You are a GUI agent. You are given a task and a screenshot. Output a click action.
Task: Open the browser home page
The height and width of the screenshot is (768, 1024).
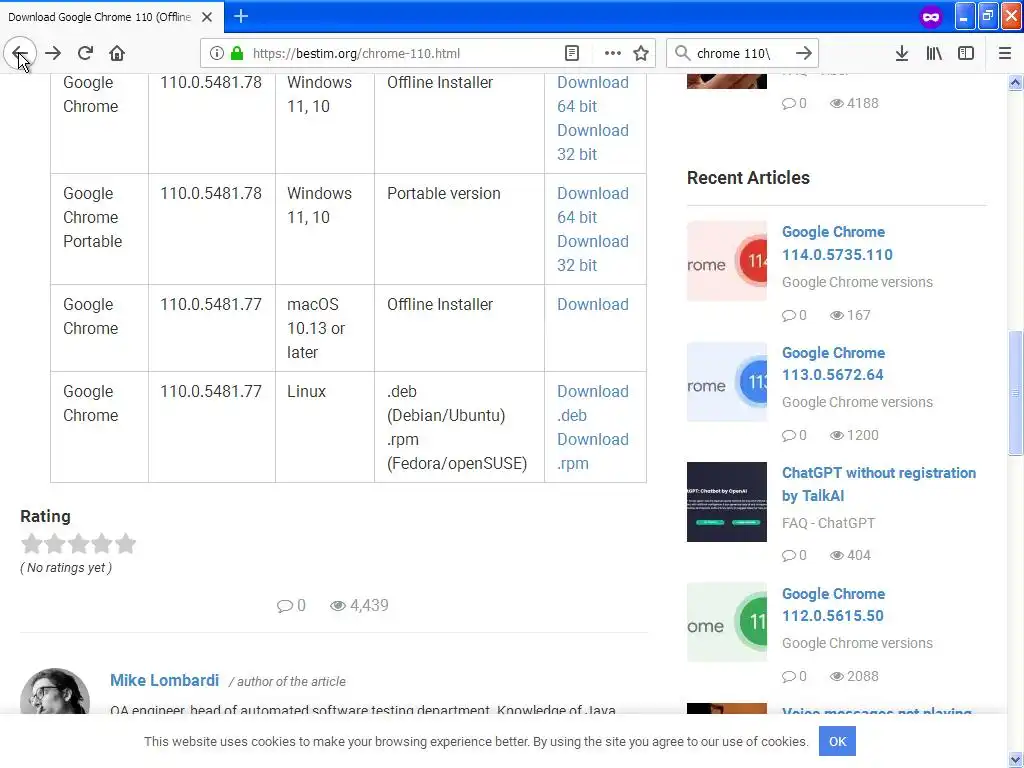click(117, 54)
